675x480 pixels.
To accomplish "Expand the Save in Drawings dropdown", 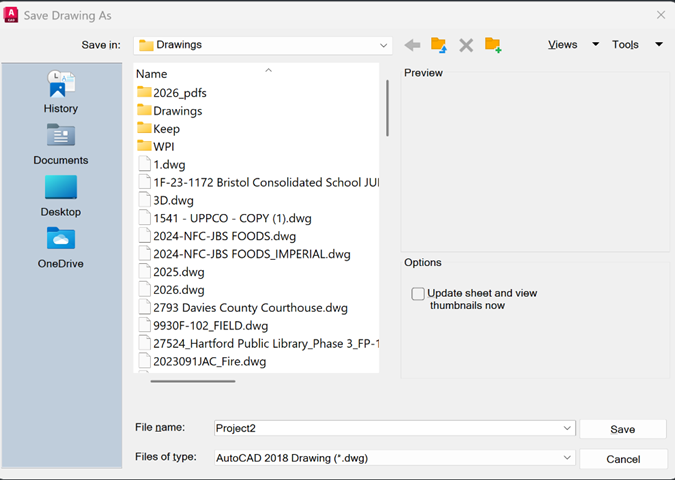I will point(383,45).
